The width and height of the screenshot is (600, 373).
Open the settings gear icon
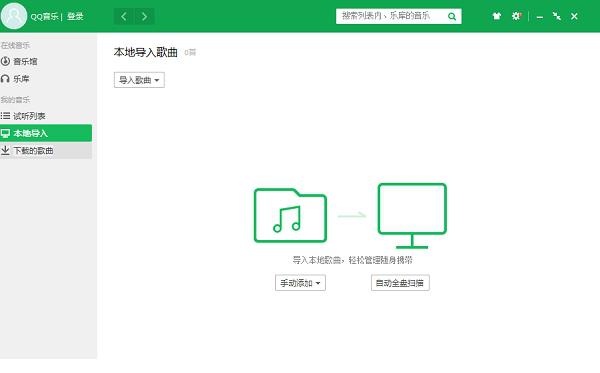(517, 16)
